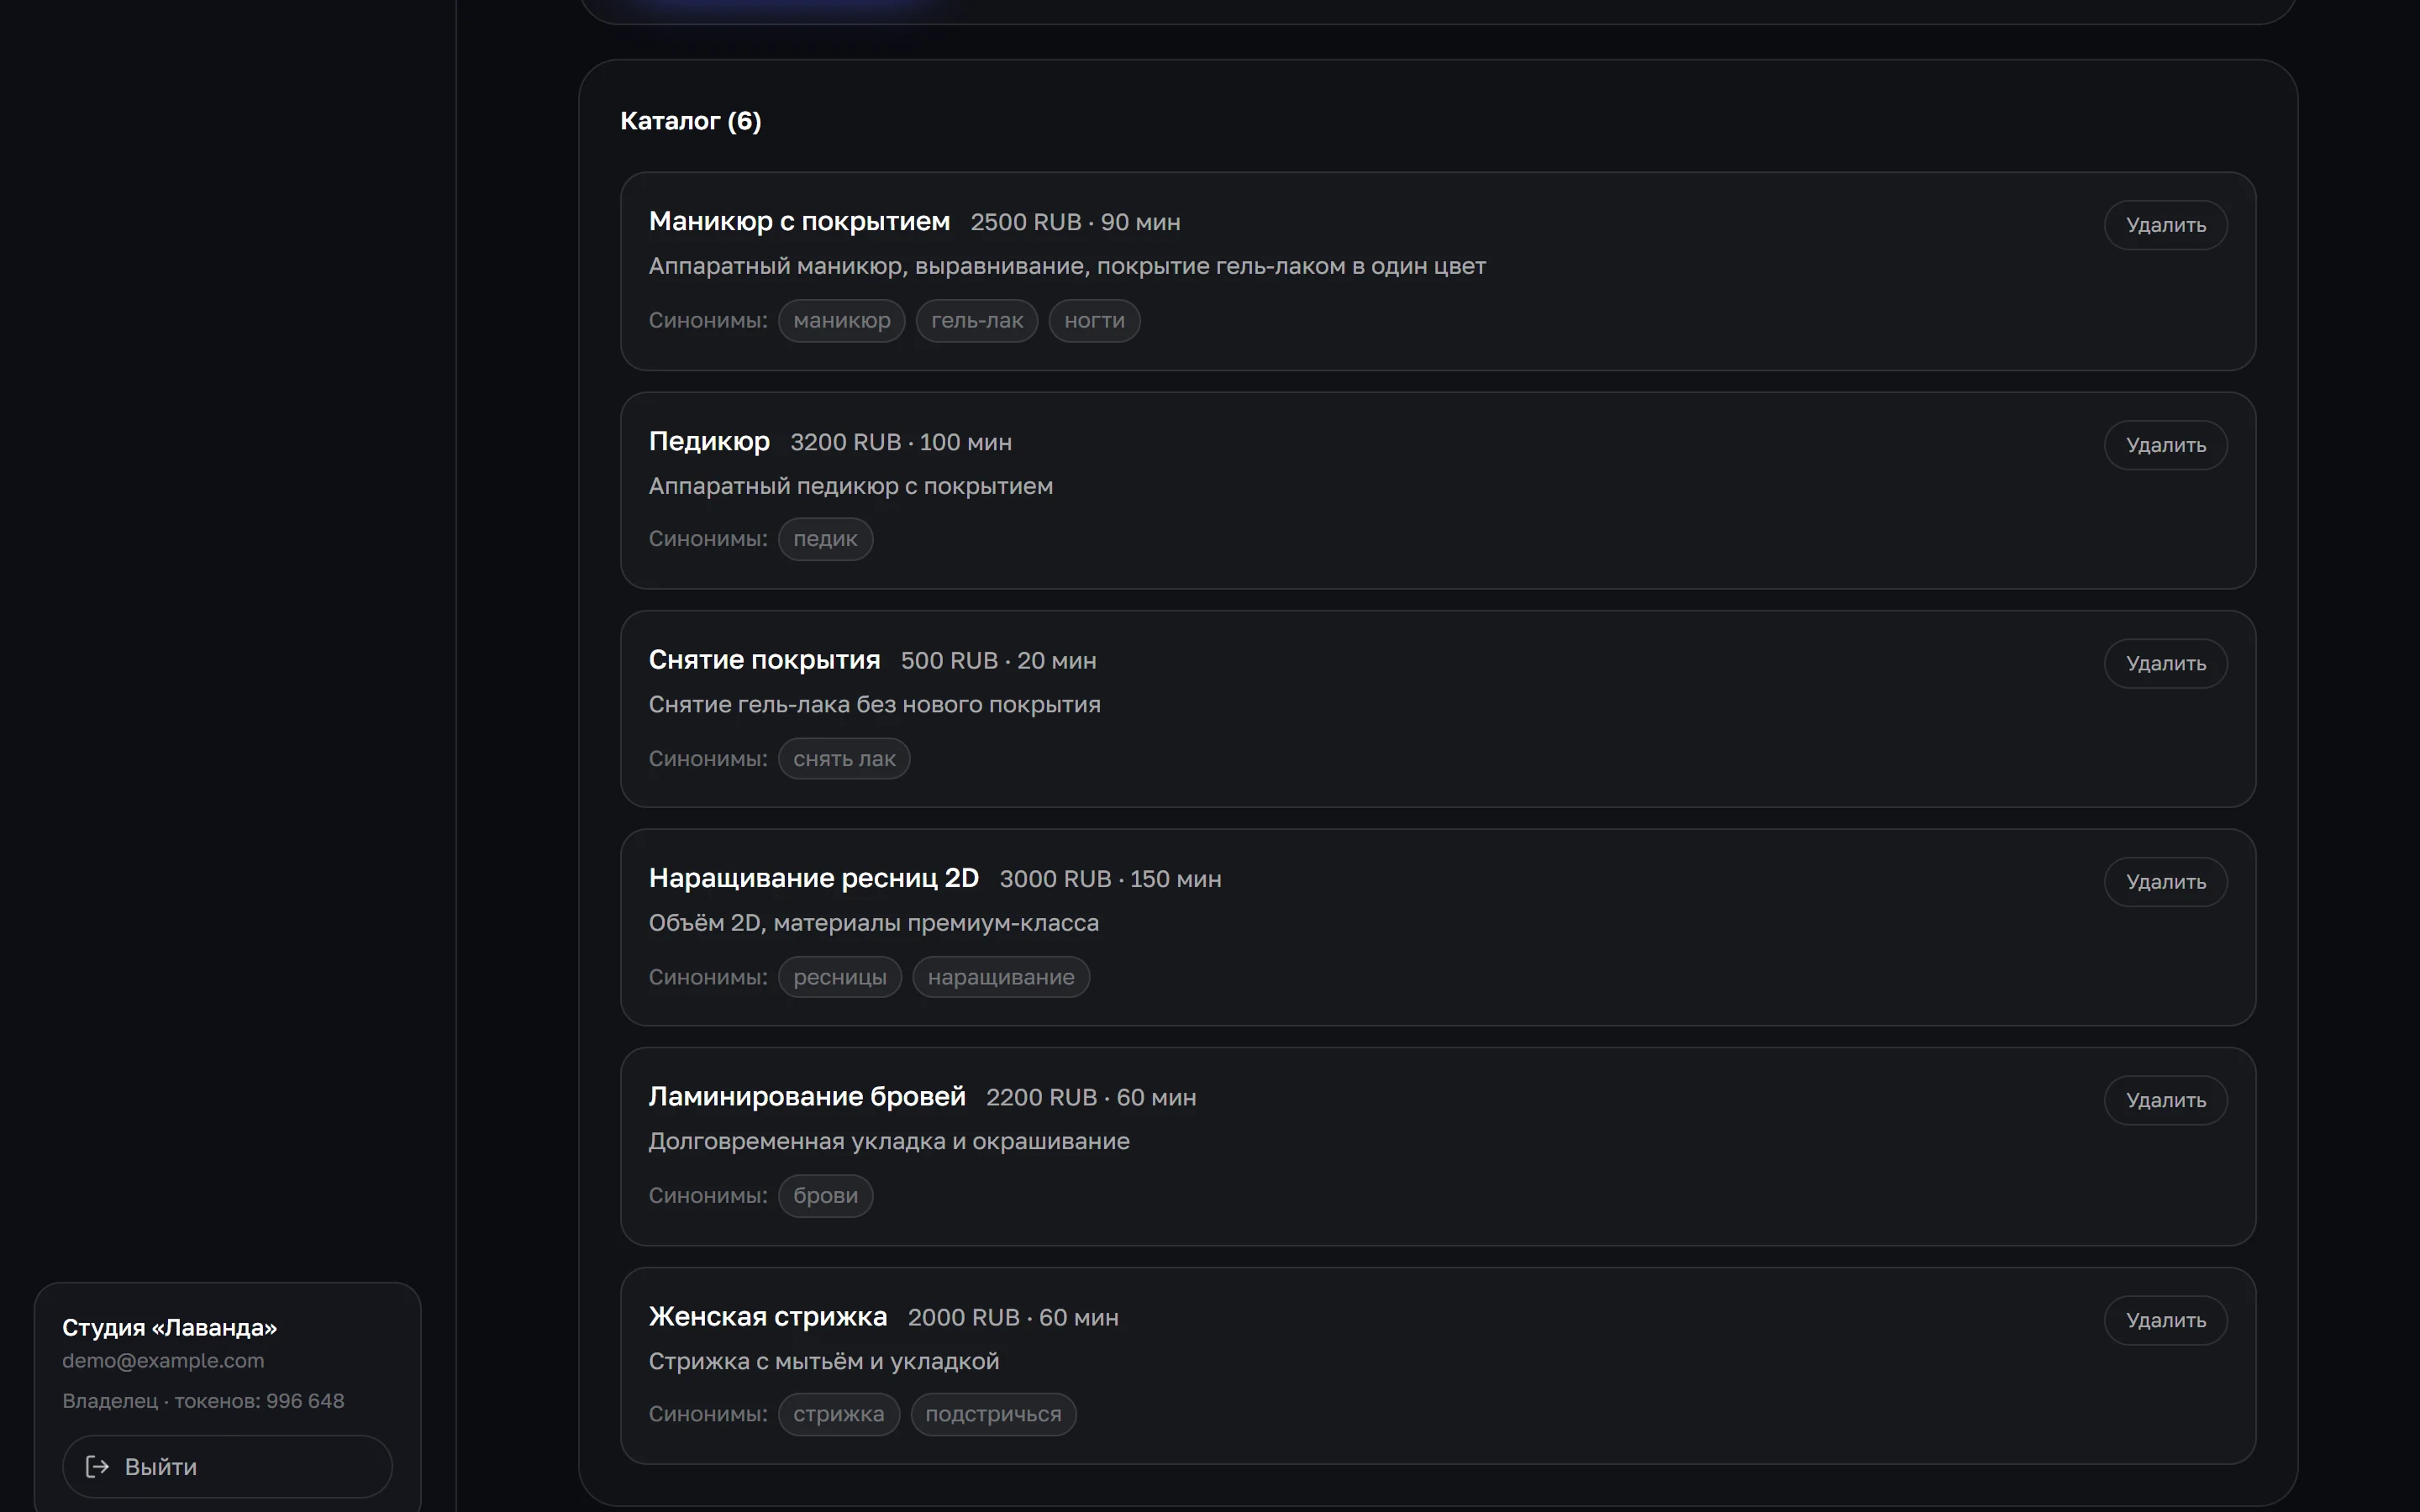Select the Педикюр service title
The width and height of the screenshot is (2420, 1512).
[709, 441]
